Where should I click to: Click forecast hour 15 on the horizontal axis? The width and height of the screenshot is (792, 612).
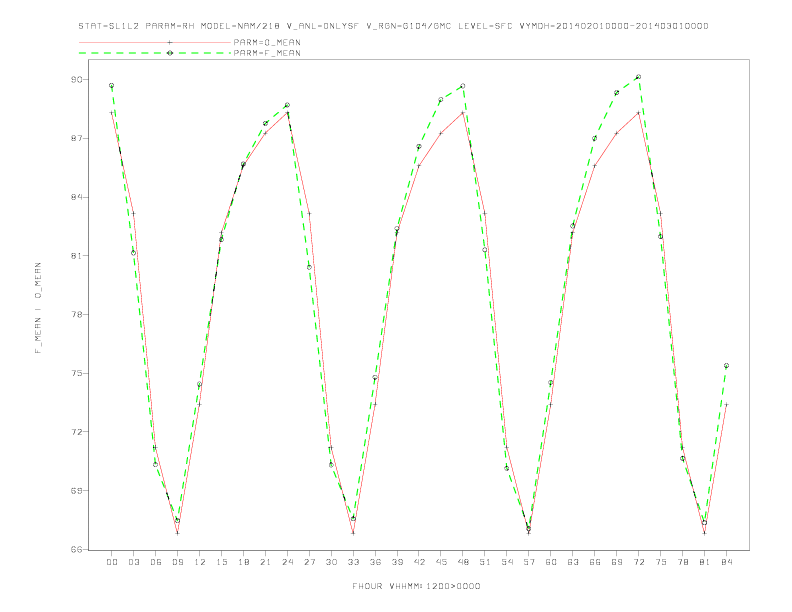[x=221, y=562]
